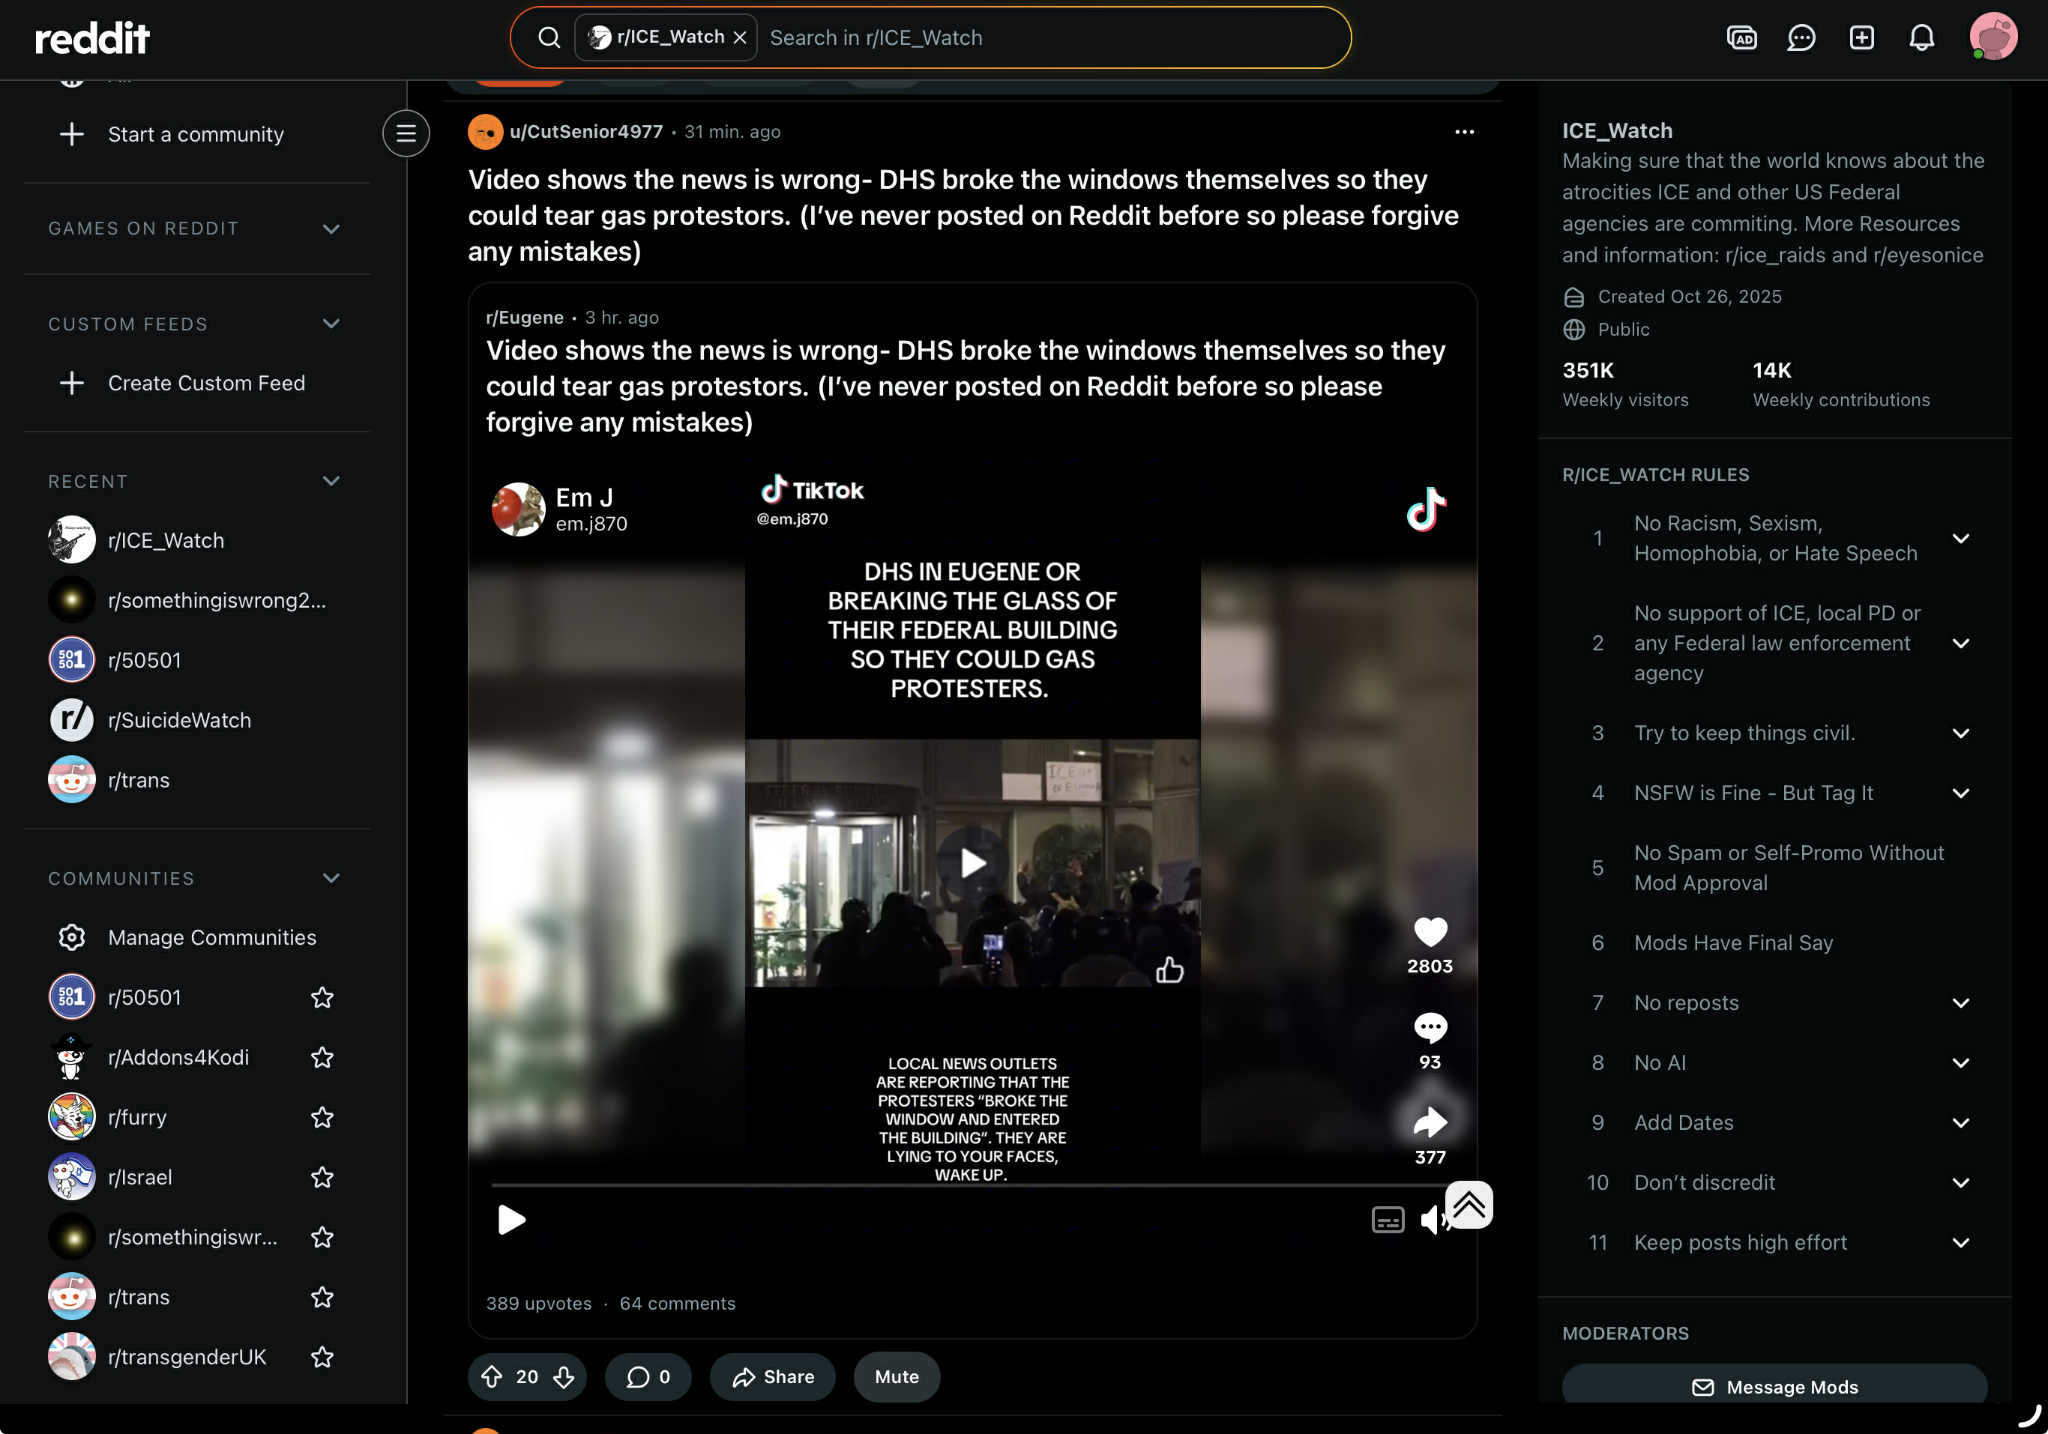The height and width of the screenshot is (1434, 2048).
Task: Open the post's three-dot options menu
Action: click(1464, 132)
